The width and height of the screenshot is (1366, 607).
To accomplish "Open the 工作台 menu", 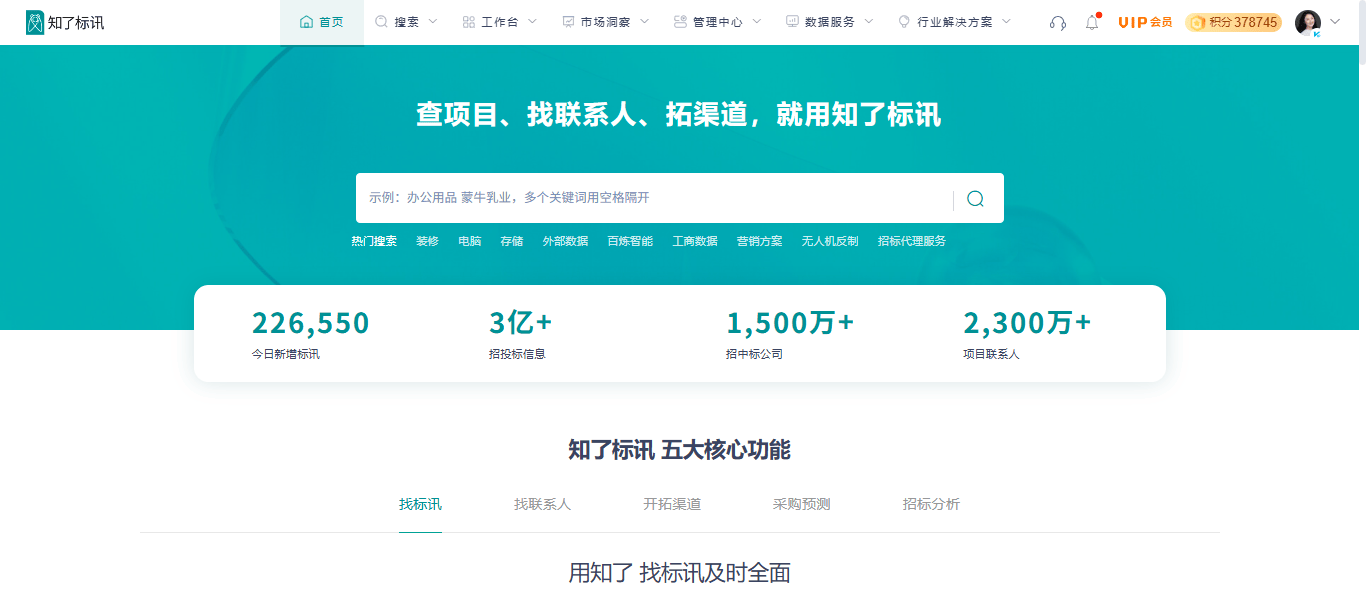I will click(x=499, y=22).
